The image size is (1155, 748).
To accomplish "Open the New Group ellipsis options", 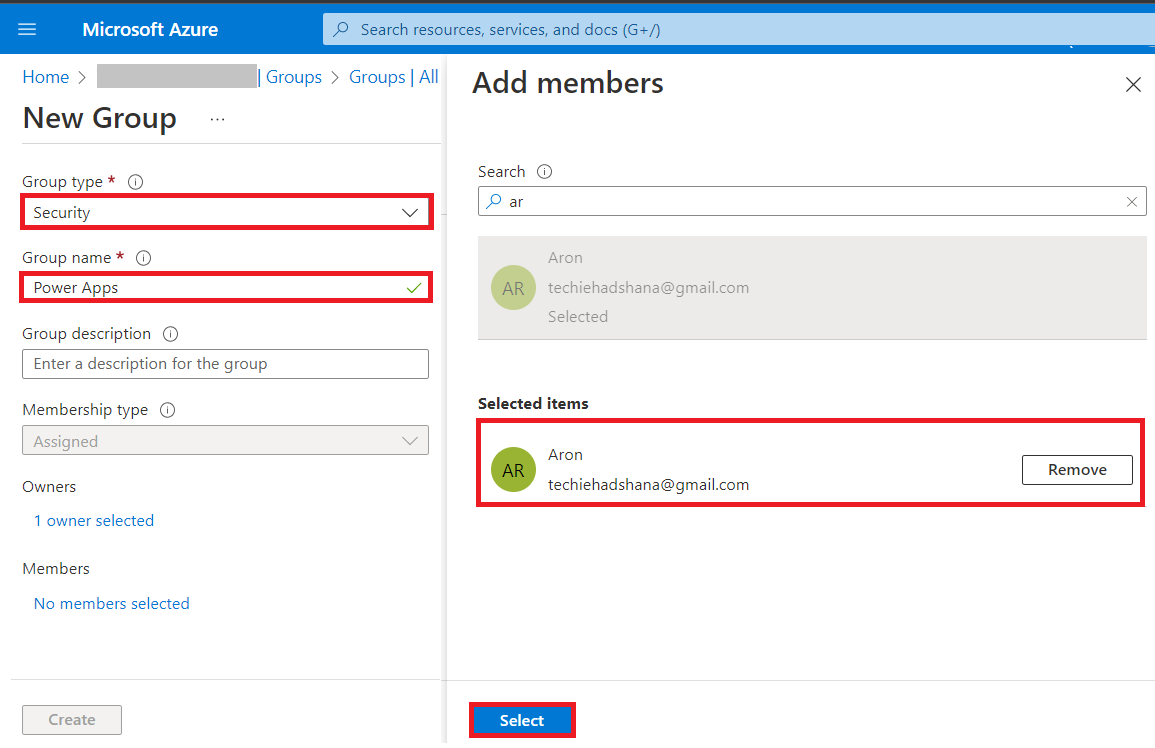I will [217, 120].
